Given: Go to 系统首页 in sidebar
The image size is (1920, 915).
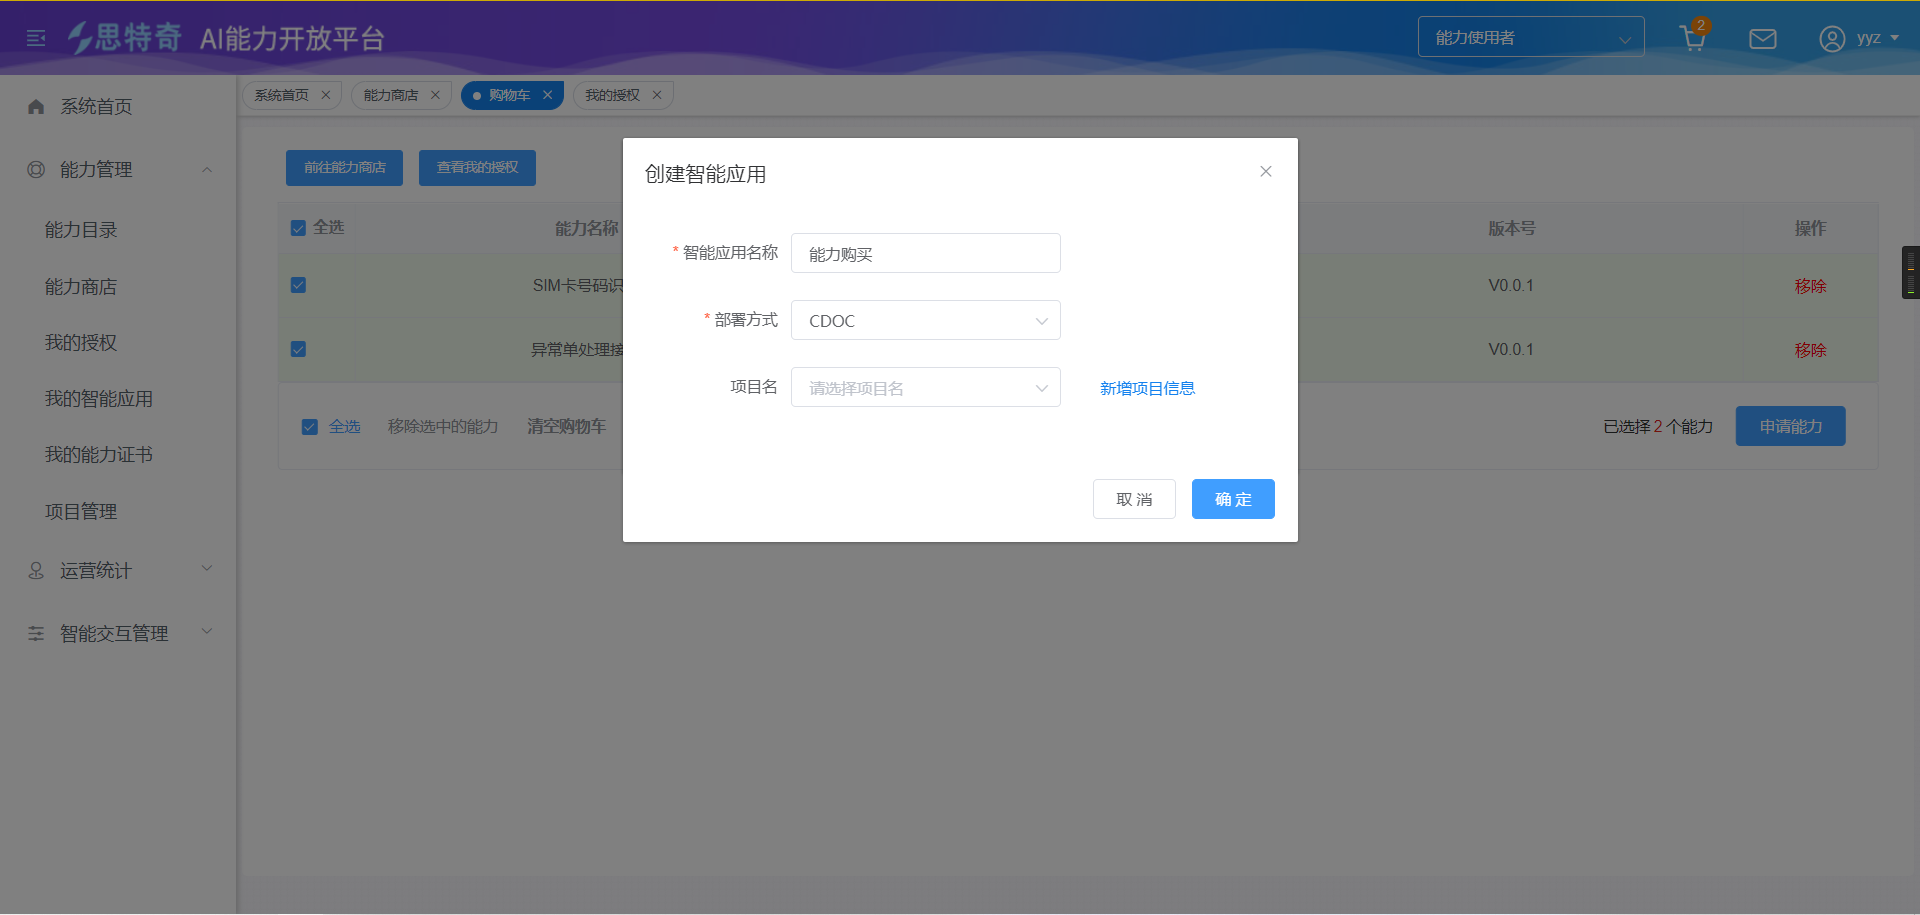Looking at the screenshot, I should pos(96,106).
